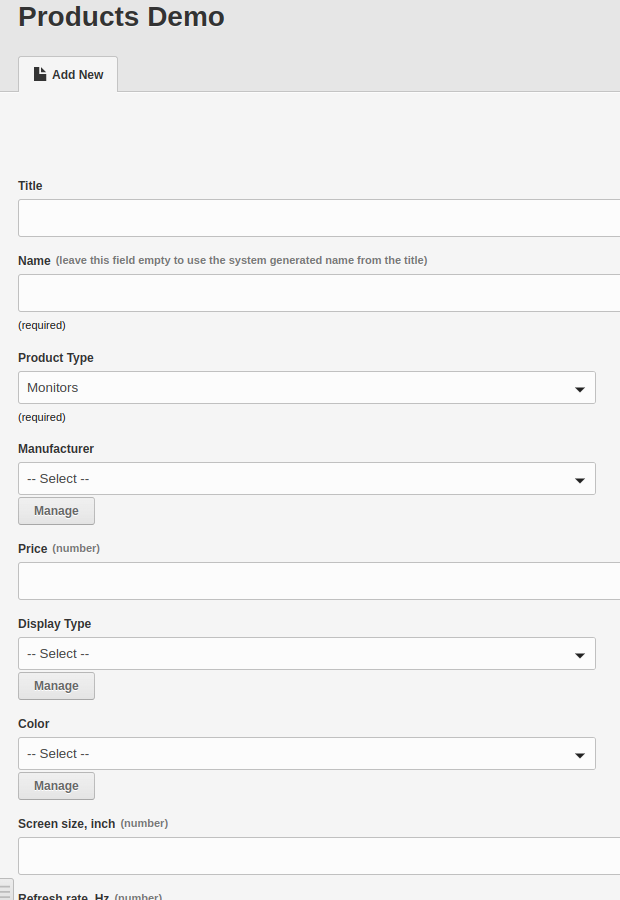Click Manage button under Manufacturer
Screen dimensions: 620x900
coord(56,511)
